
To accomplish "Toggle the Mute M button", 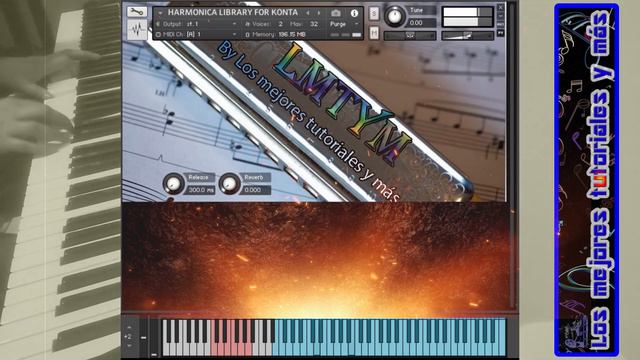I will pos(374,33).
